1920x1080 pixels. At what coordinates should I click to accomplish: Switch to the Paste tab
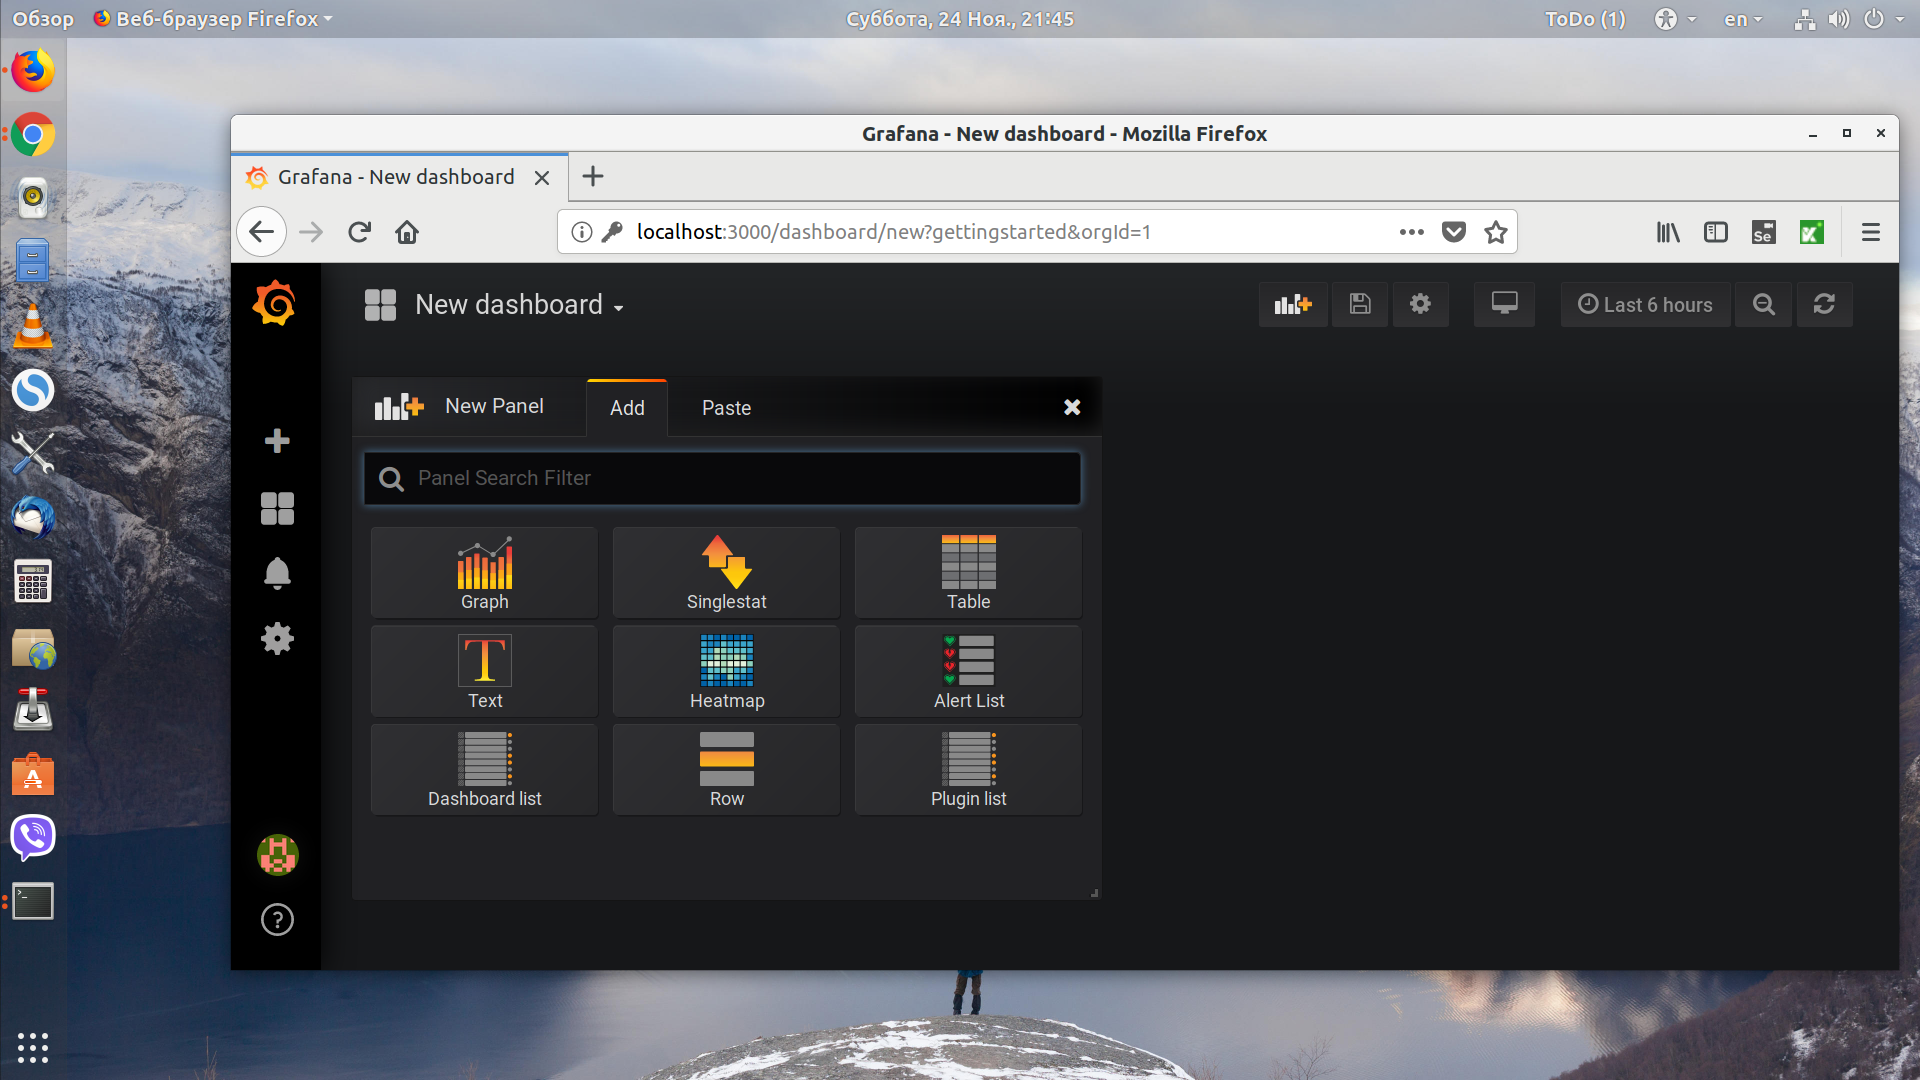point(726,408)
